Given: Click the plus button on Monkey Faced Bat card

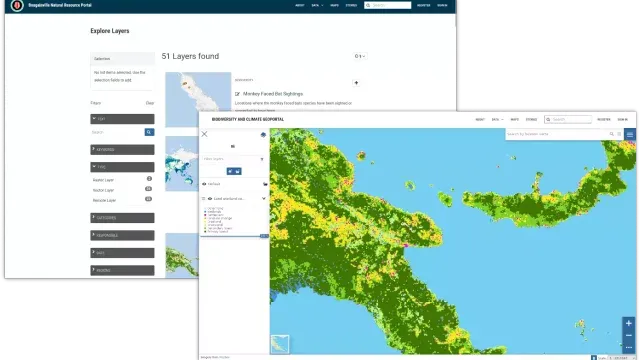Looking at the screenshot, I should (x=356, y=83).
